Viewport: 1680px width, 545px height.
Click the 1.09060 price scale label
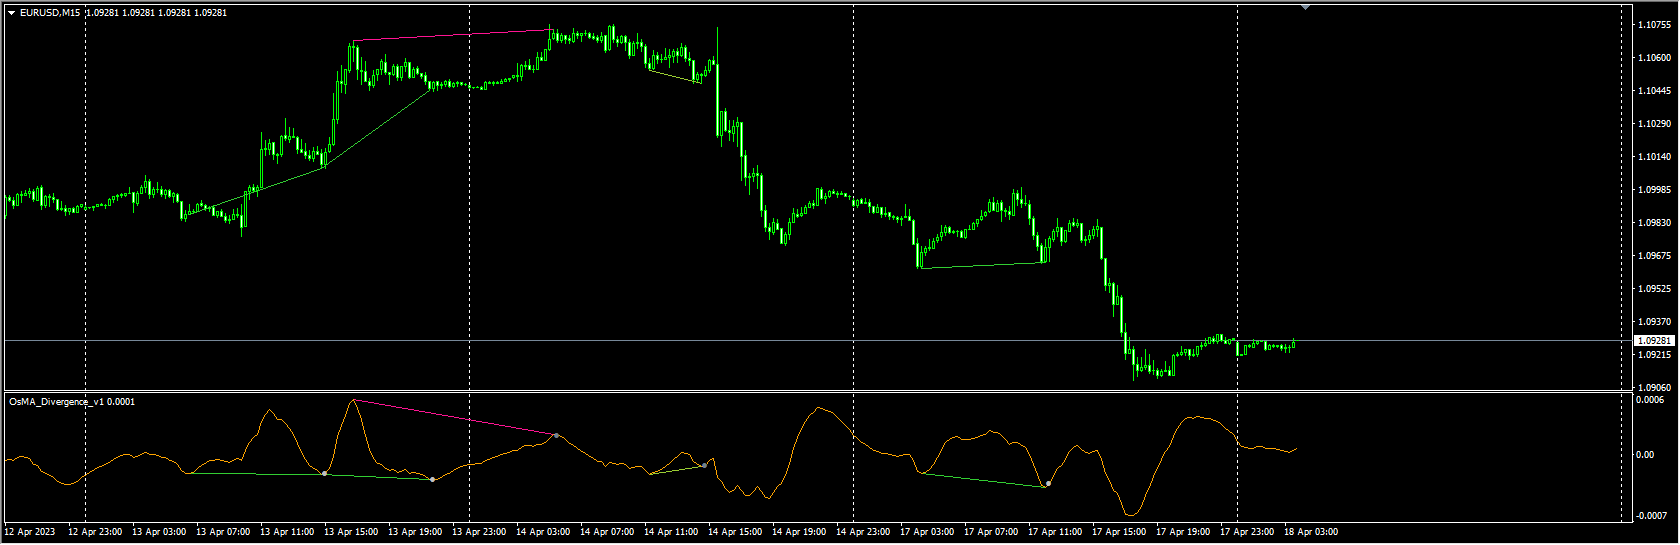click(x=1655, y=387)
